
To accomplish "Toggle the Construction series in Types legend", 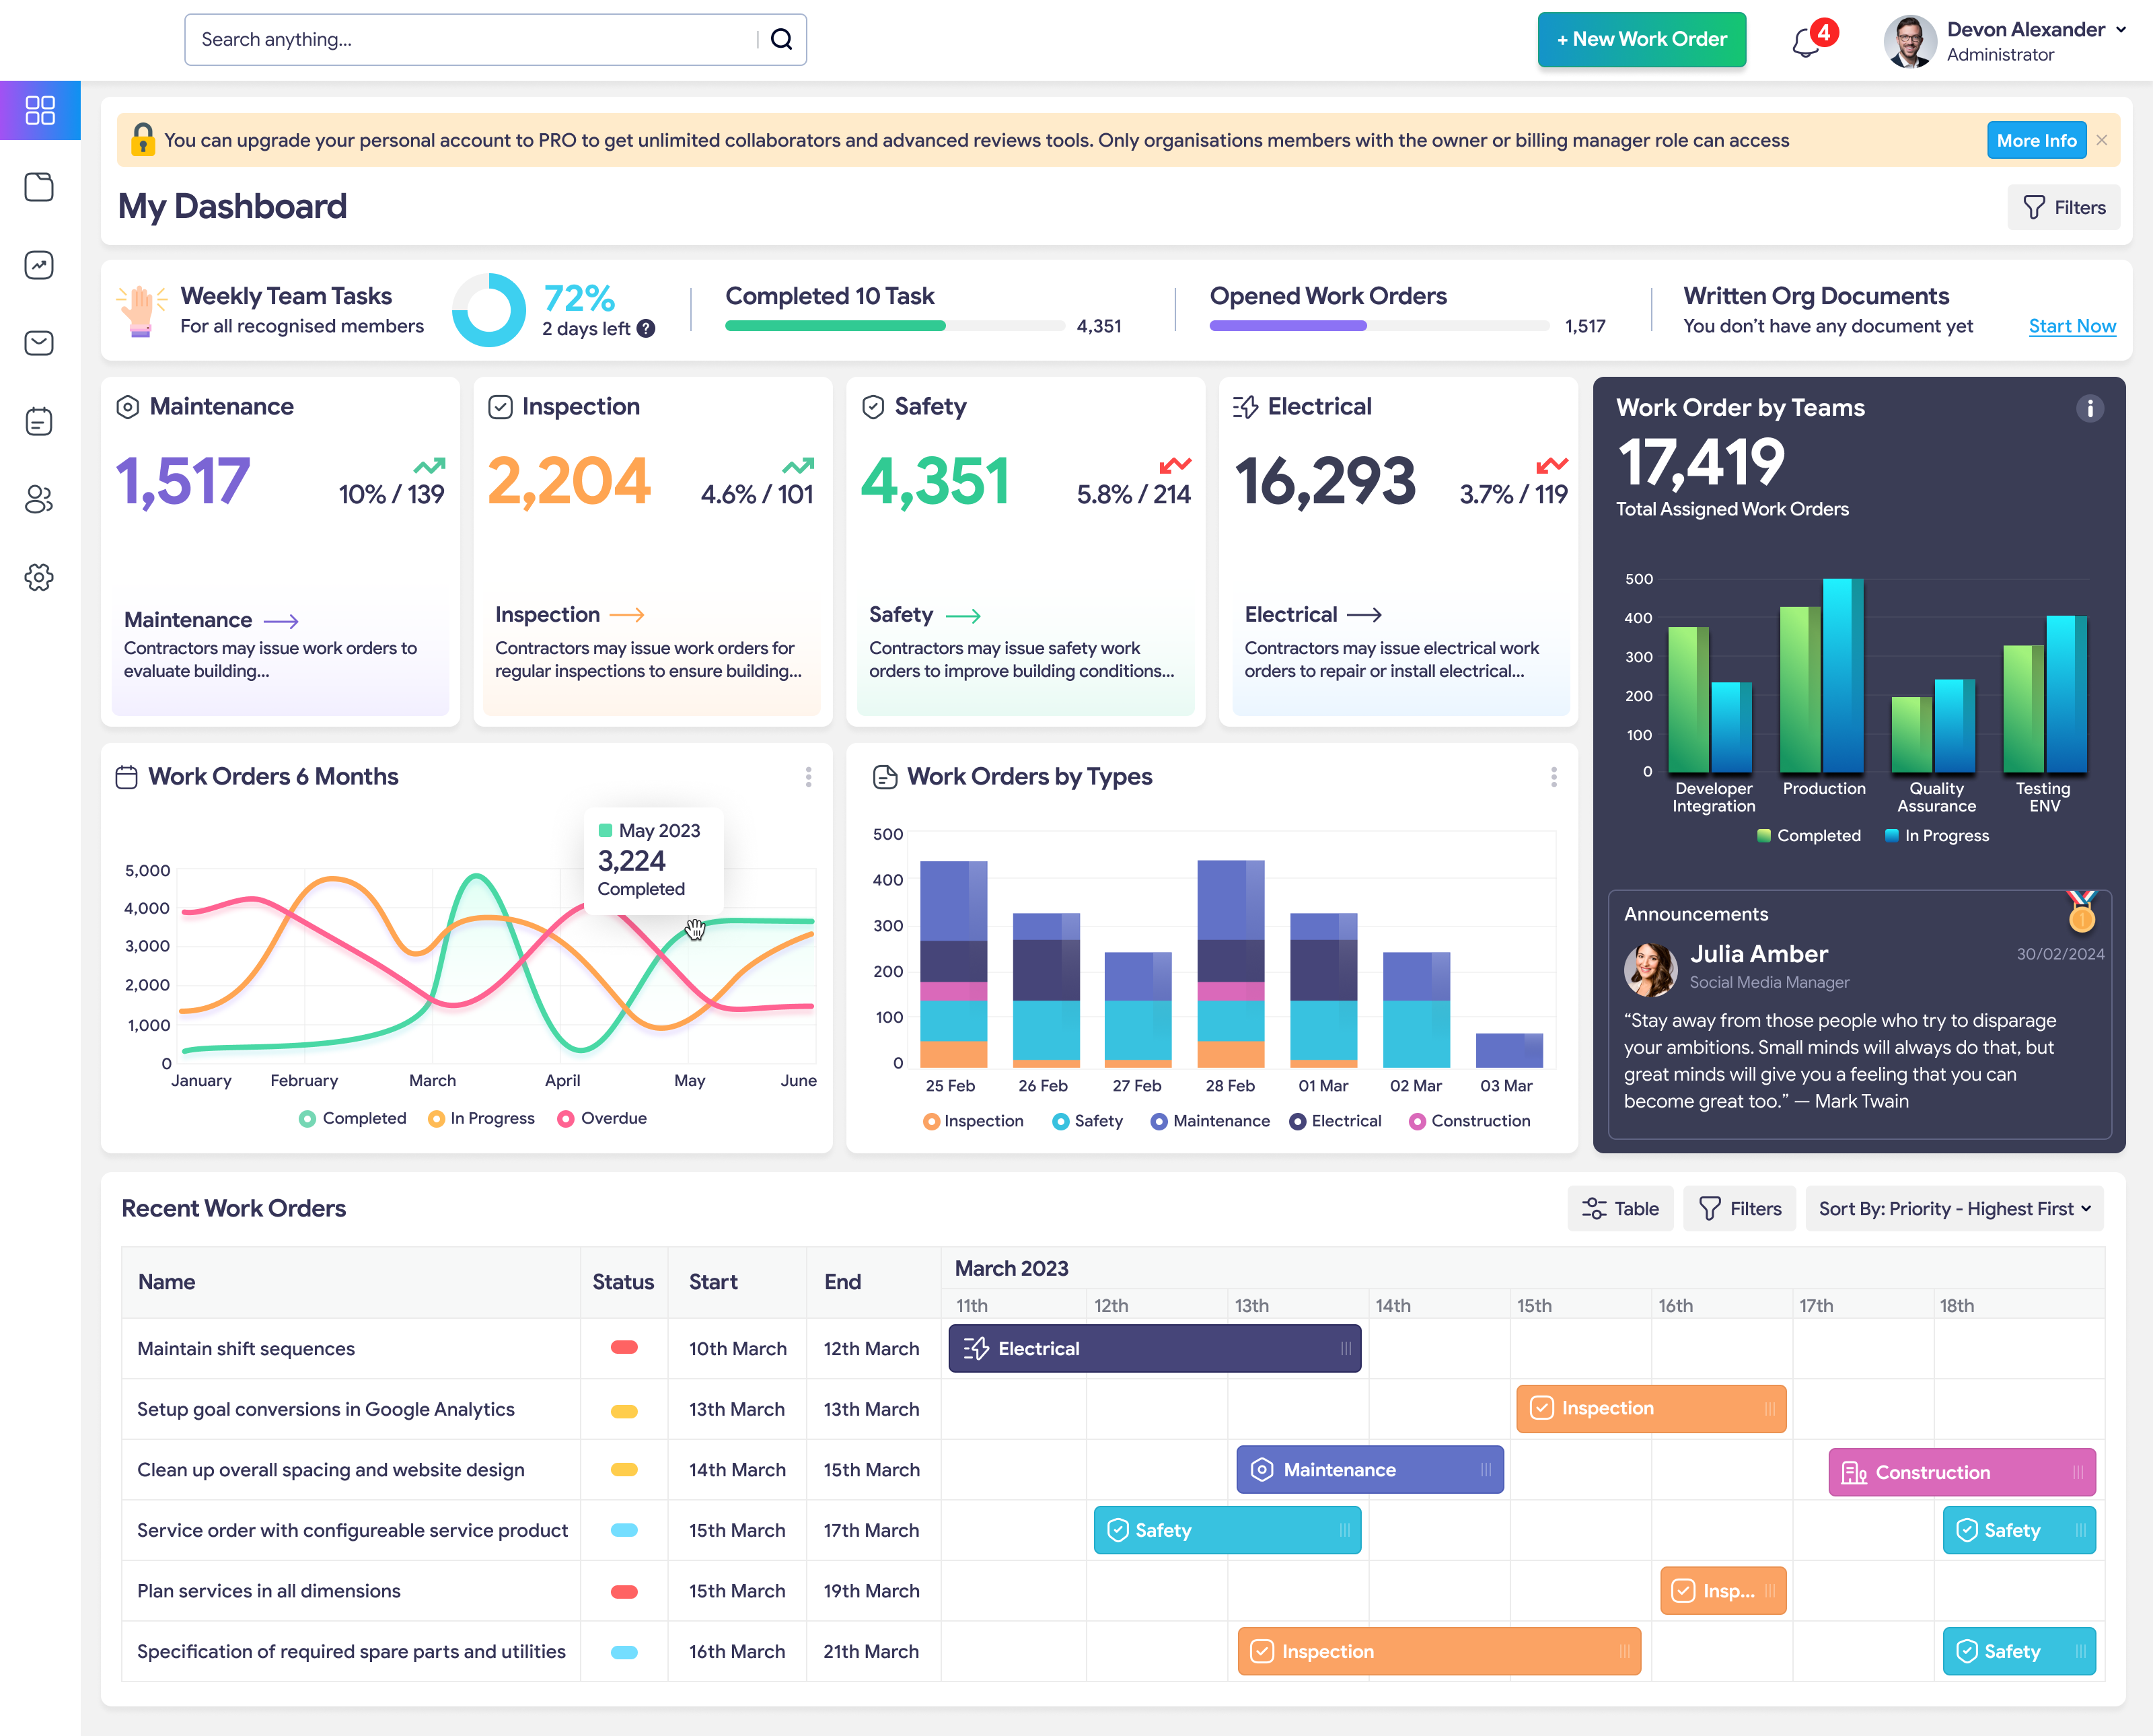I will coord(1470,1121).
